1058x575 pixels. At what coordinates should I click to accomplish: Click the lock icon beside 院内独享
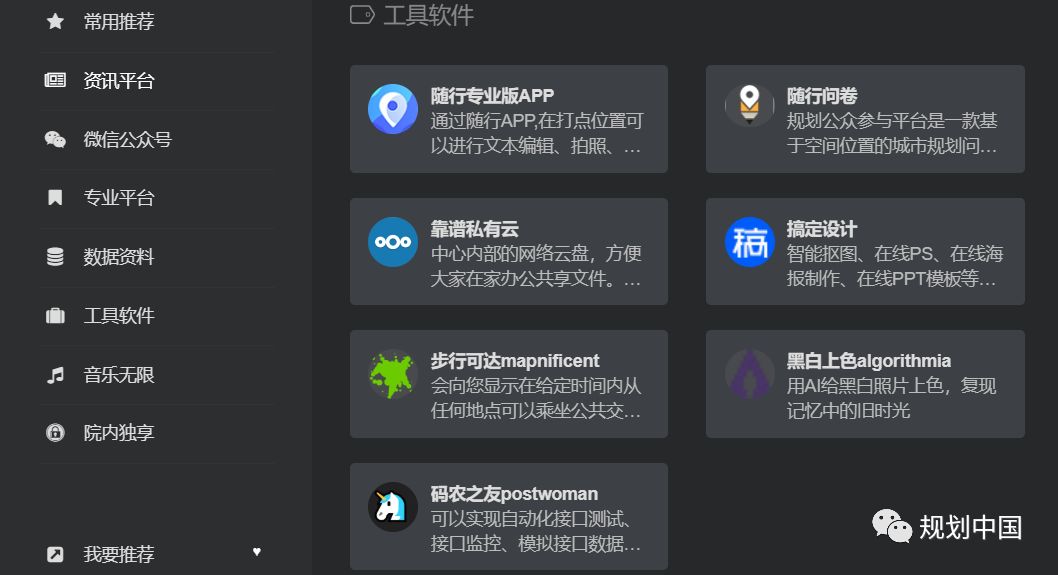(55, 433)
